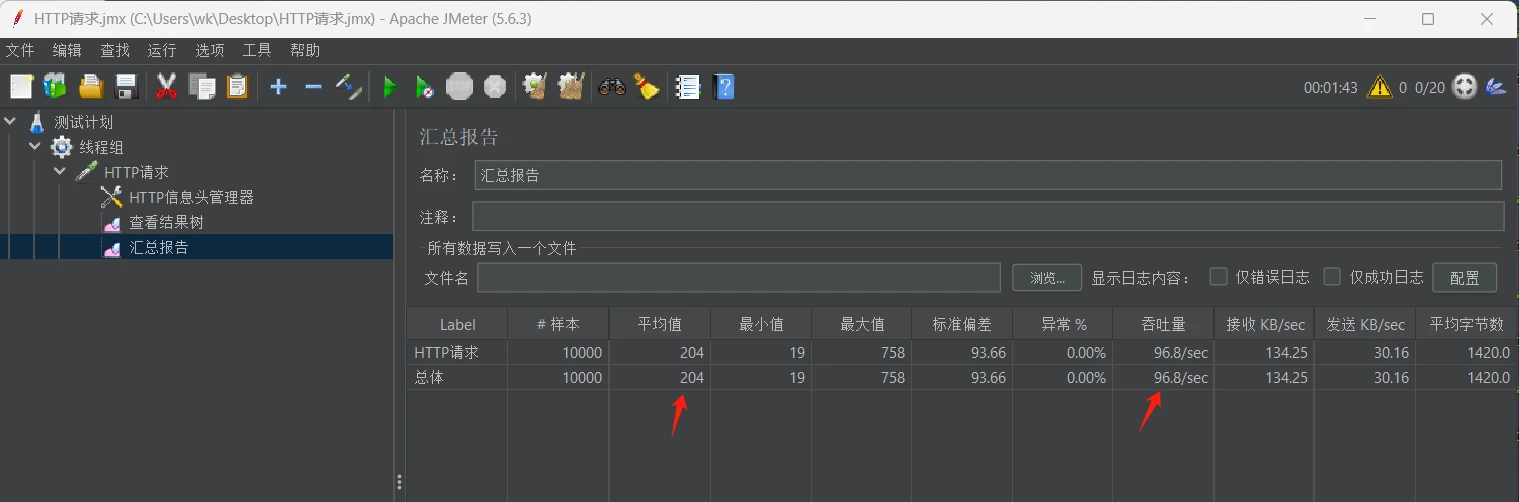Click the Paste clipboard icon
The width and height of the screenshot is (1519, 502).
click(237, 87)
